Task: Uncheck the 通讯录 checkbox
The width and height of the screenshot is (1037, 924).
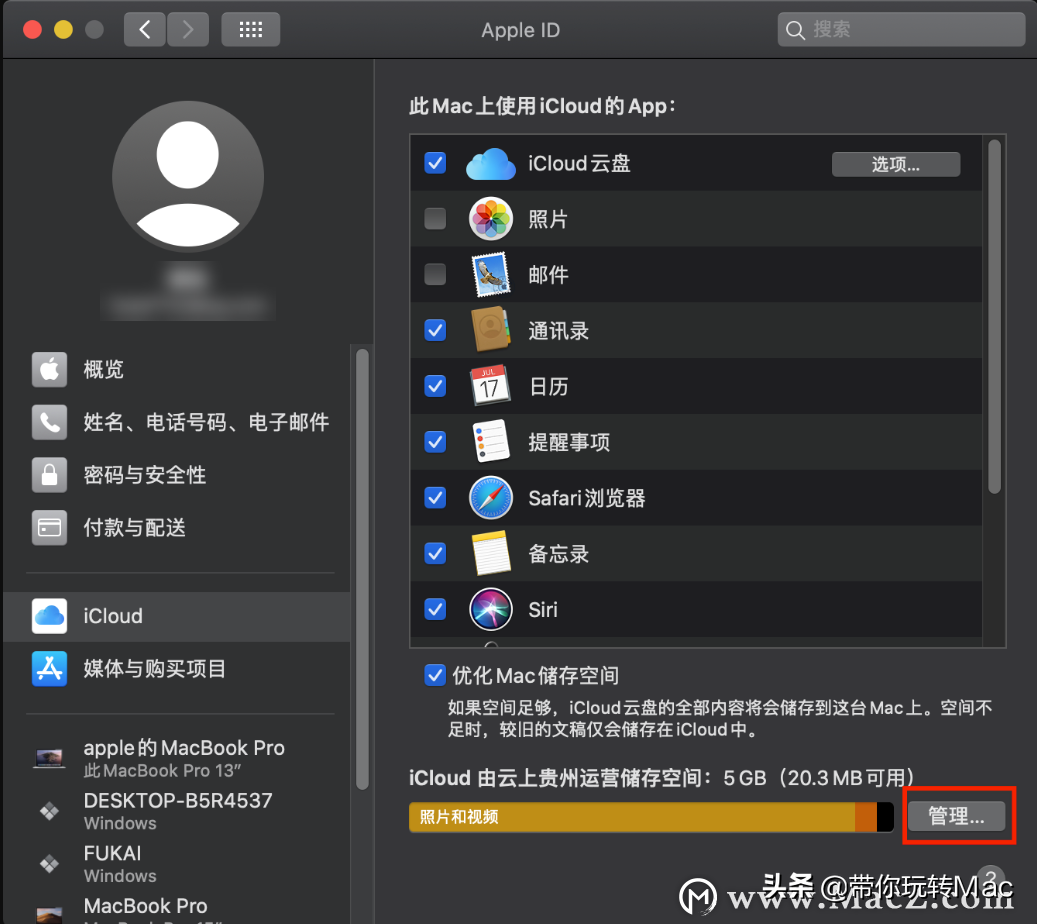Action: (435, 330)
